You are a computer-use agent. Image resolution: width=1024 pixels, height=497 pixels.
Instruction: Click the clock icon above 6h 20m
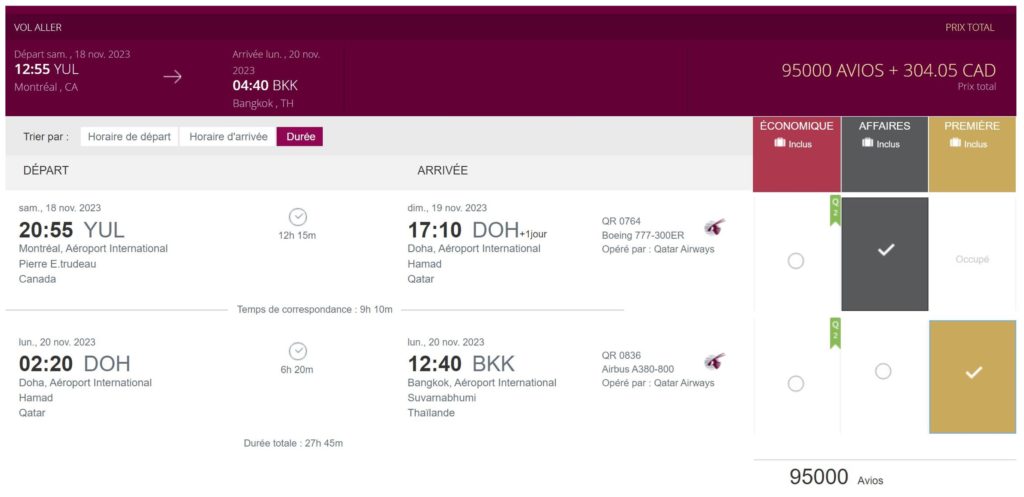297,351
